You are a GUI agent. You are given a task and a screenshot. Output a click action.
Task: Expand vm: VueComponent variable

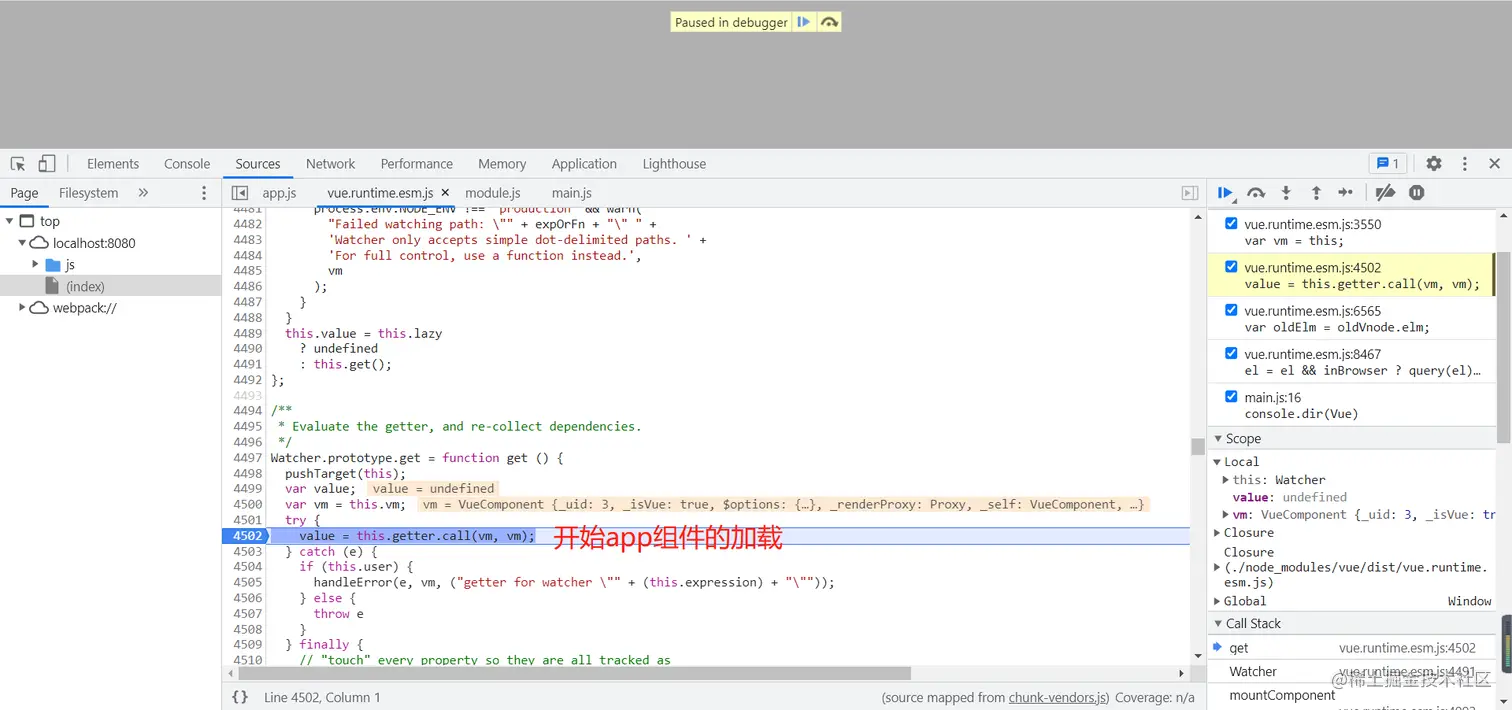[1226, 515]
